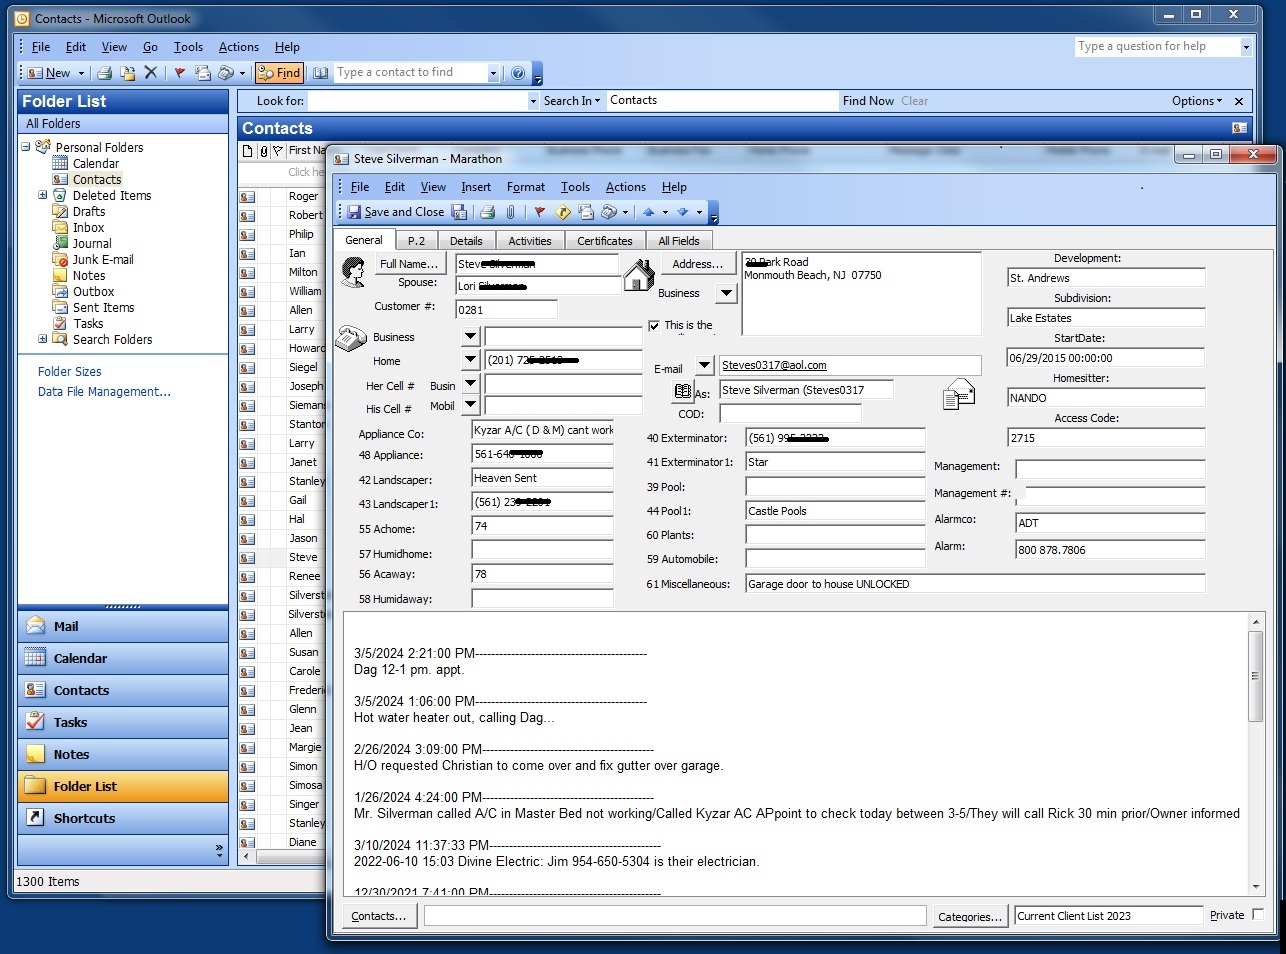The width and height of the screenshot is (1286, 954).
Task: Open the Search In dropdown
Action: (572, 101)
